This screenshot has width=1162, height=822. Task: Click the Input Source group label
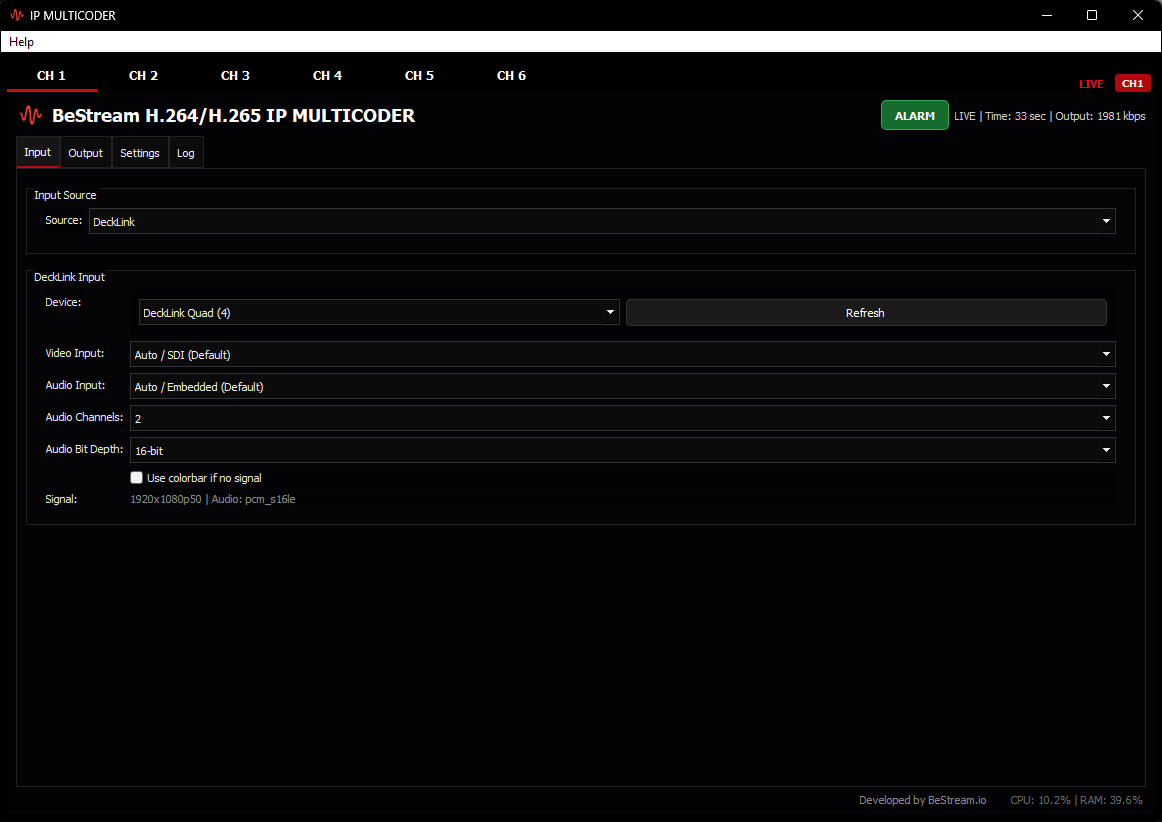[65, 195]
